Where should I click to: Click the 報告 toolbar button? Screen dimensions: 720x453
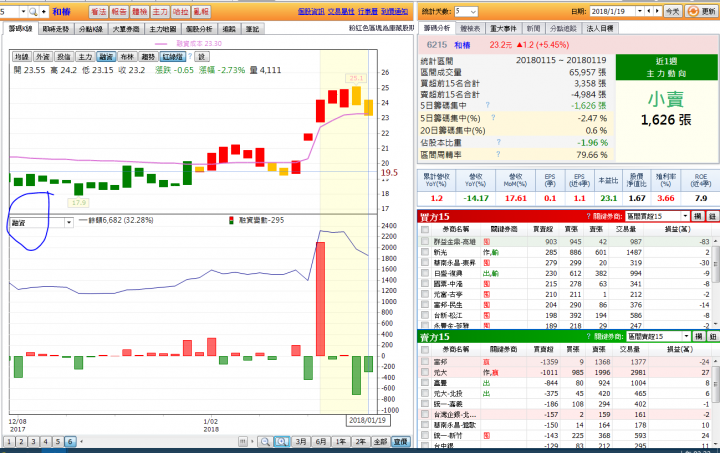point(119,12)
